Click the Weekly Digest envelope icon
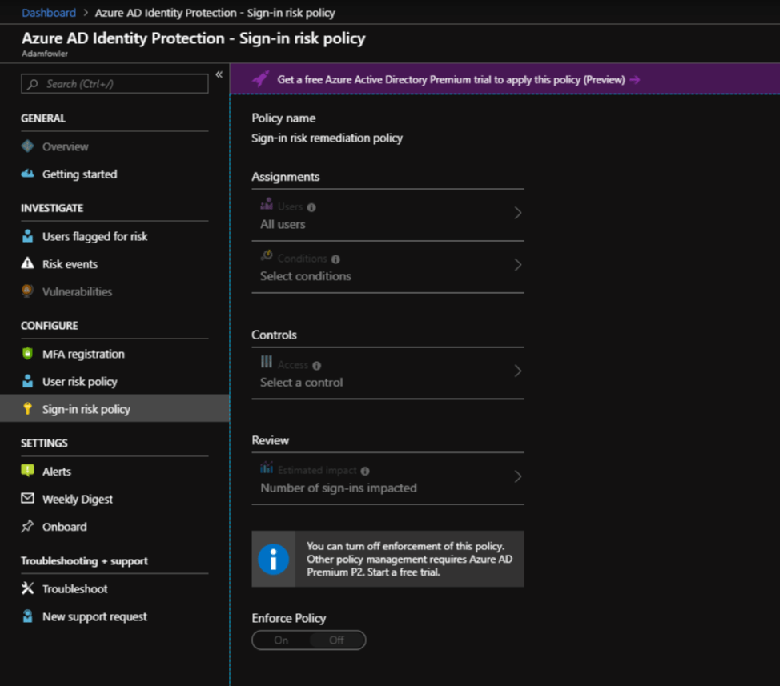780x686 pixels. click(28, 498)
